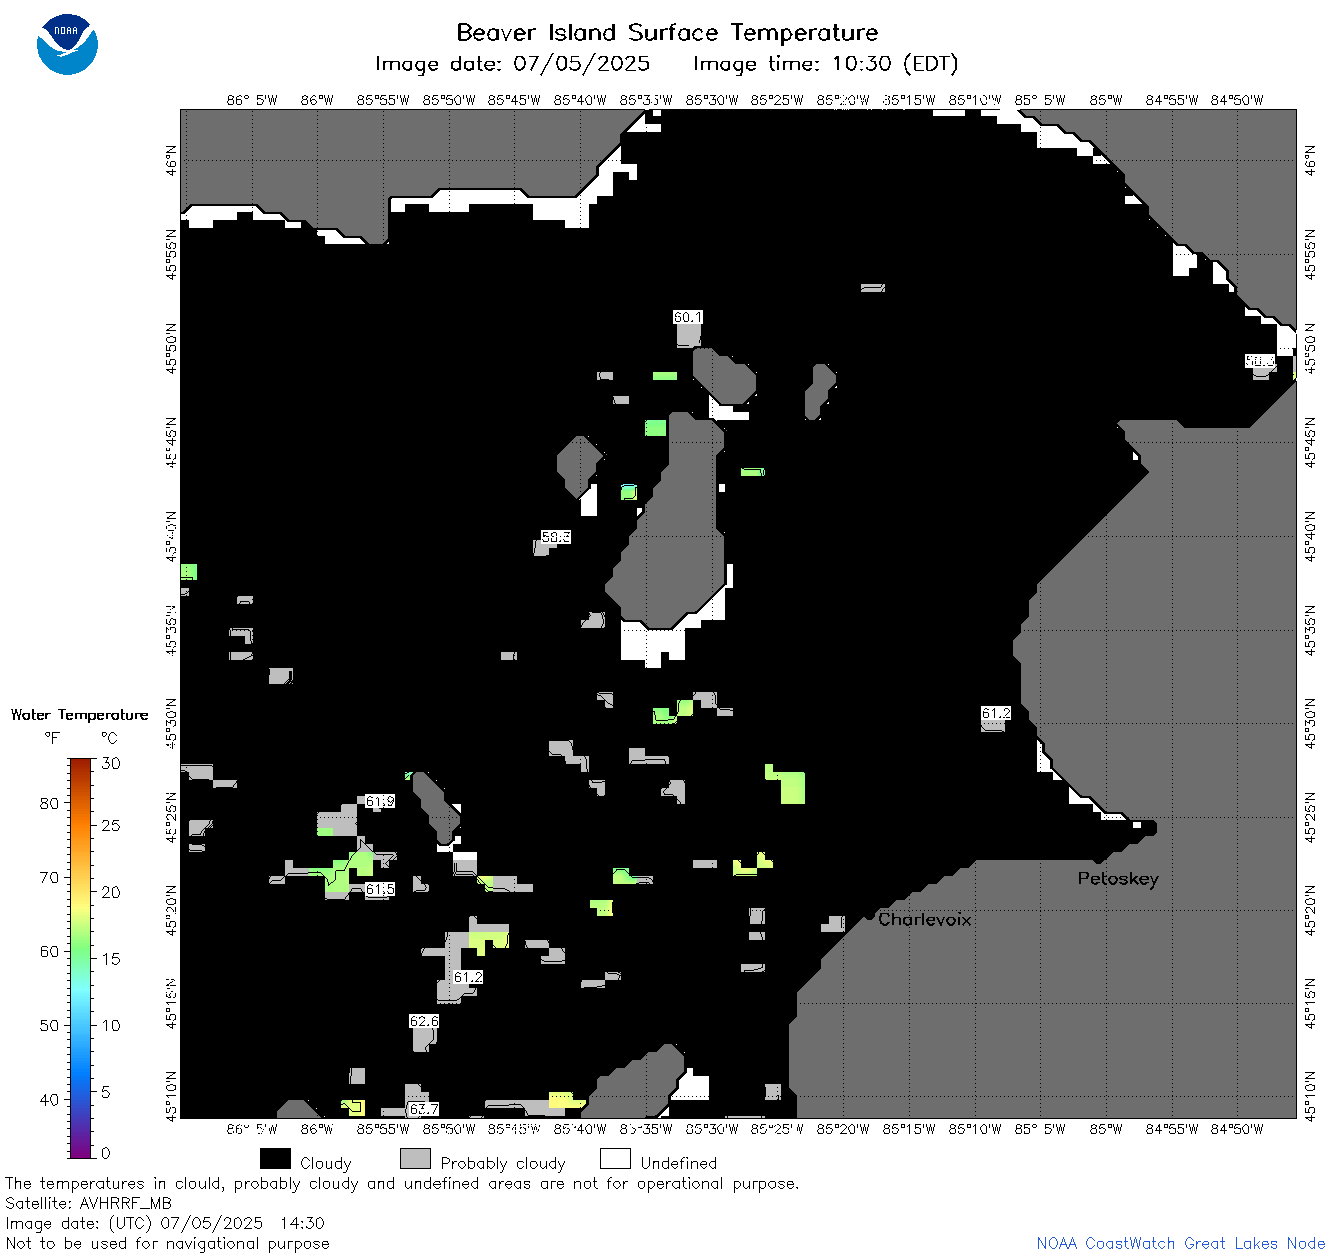The width and height of the screenshot is (1336, 1259).
Task: Click the °C column header of scale
Action: pyautogui.click(x=109, y=738)
